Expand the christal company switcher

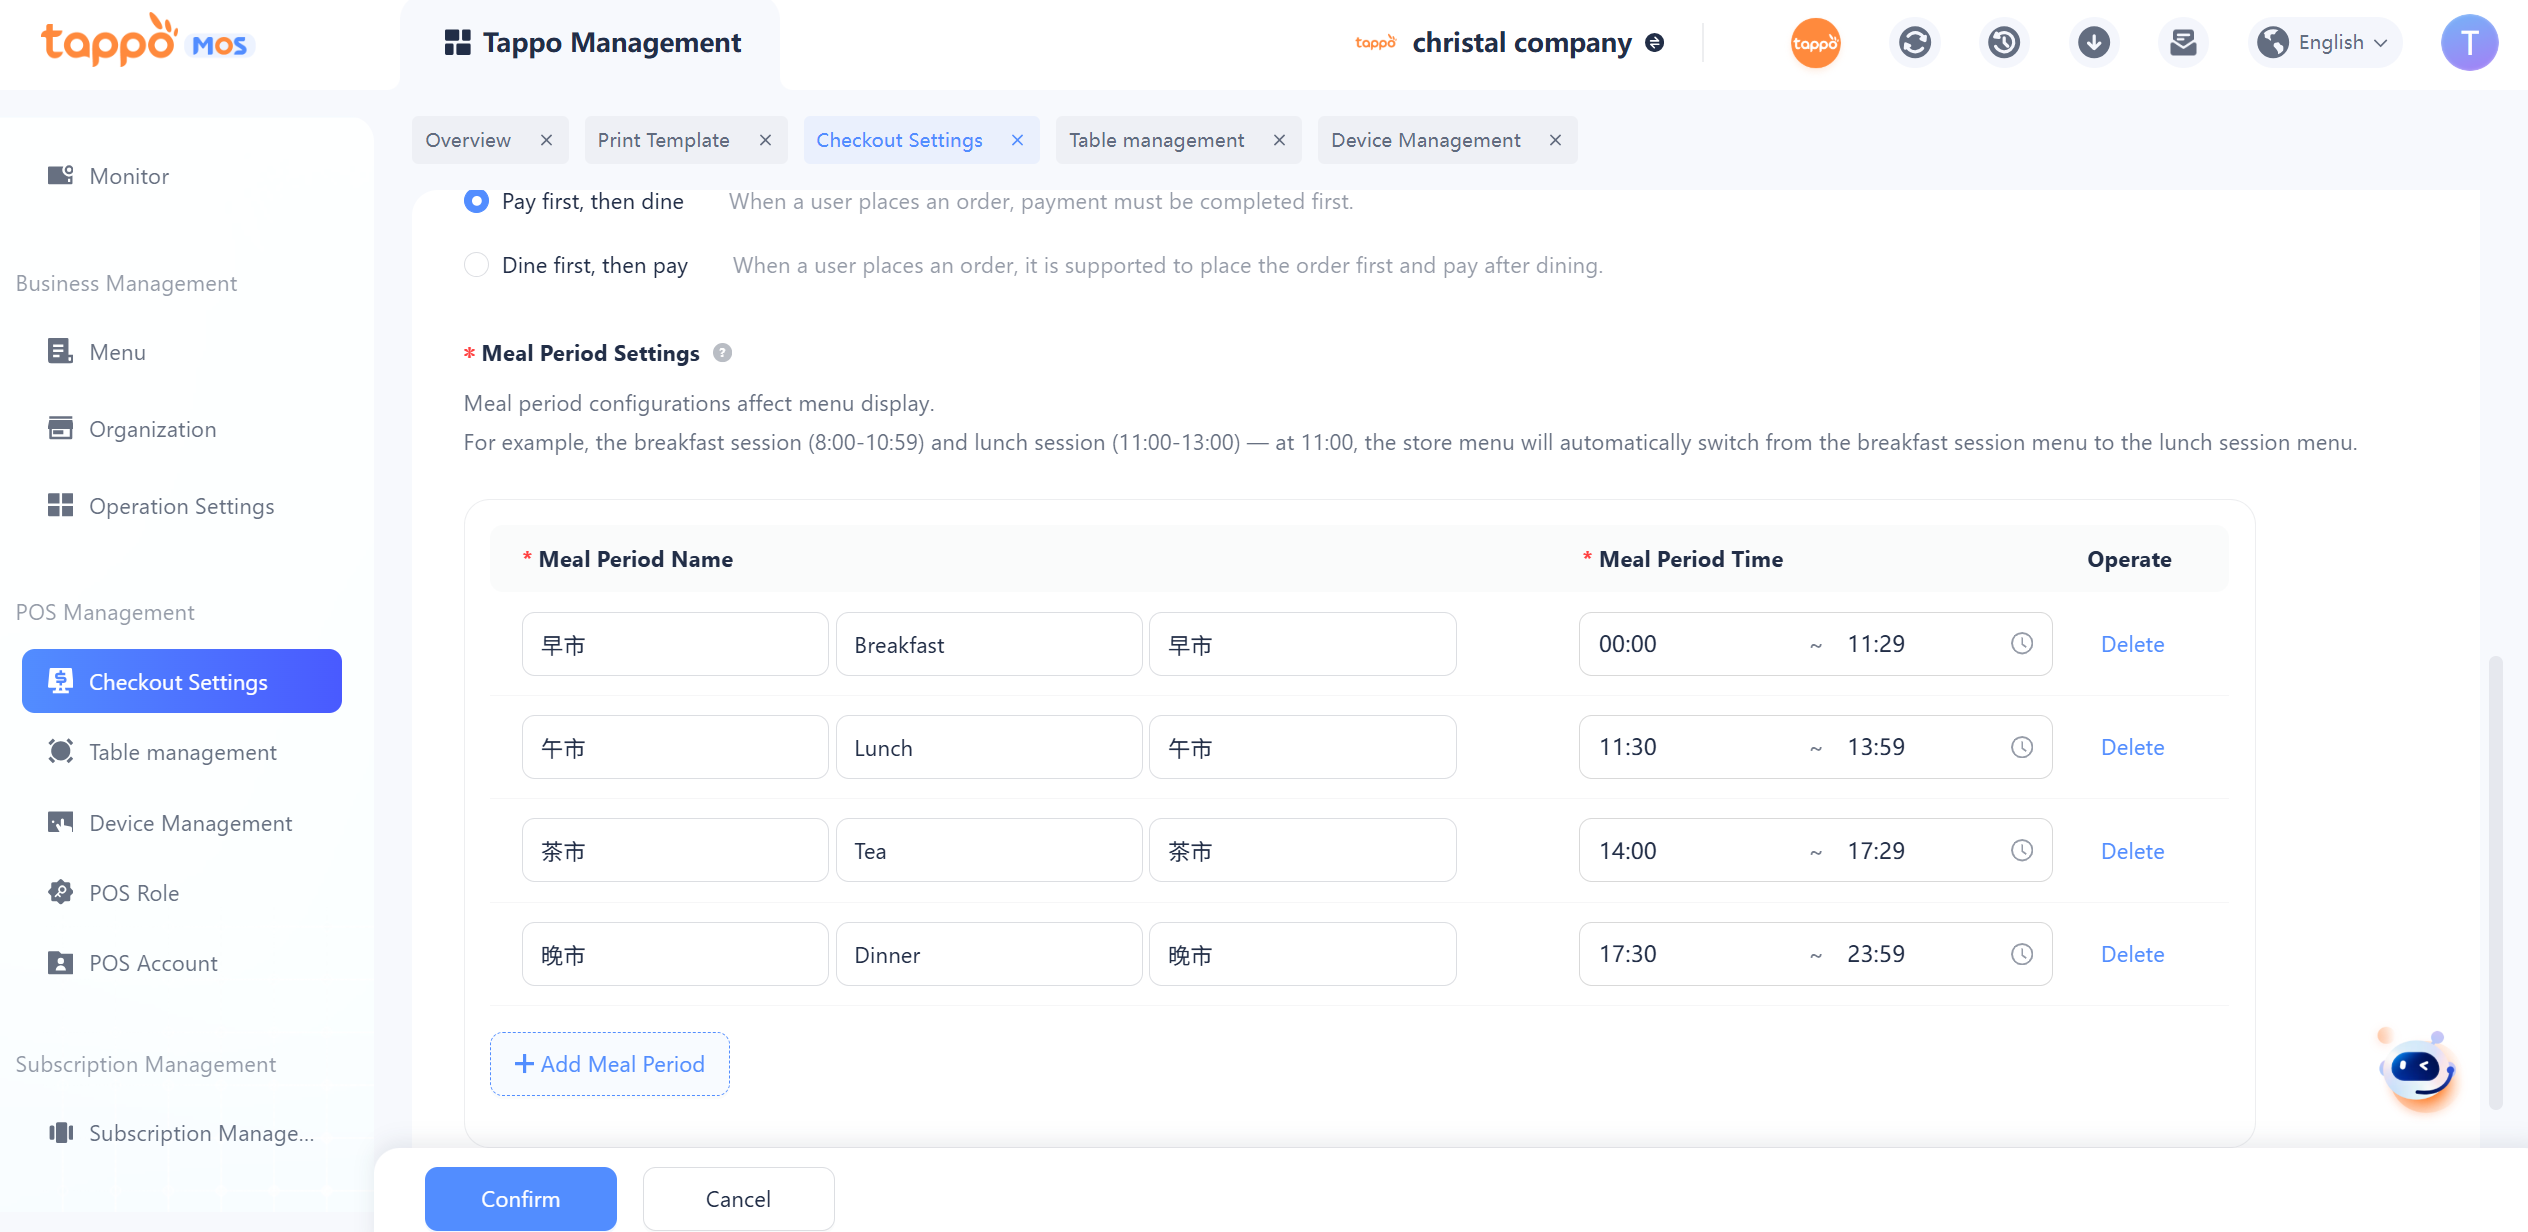(1655, 43)
